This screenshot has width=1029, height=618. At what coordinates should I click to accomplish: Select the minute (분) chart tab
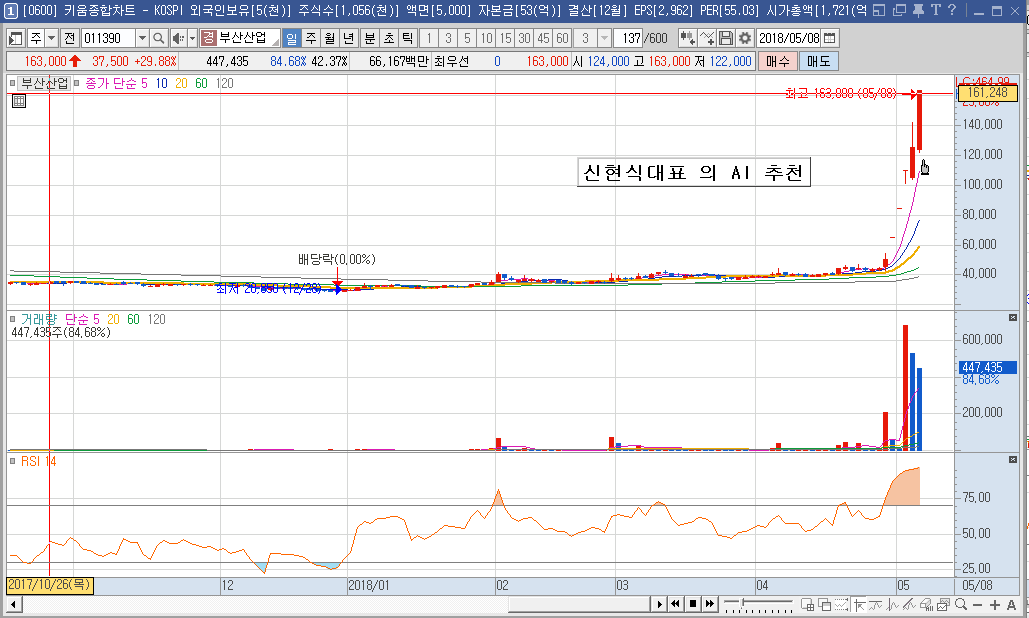369,38
